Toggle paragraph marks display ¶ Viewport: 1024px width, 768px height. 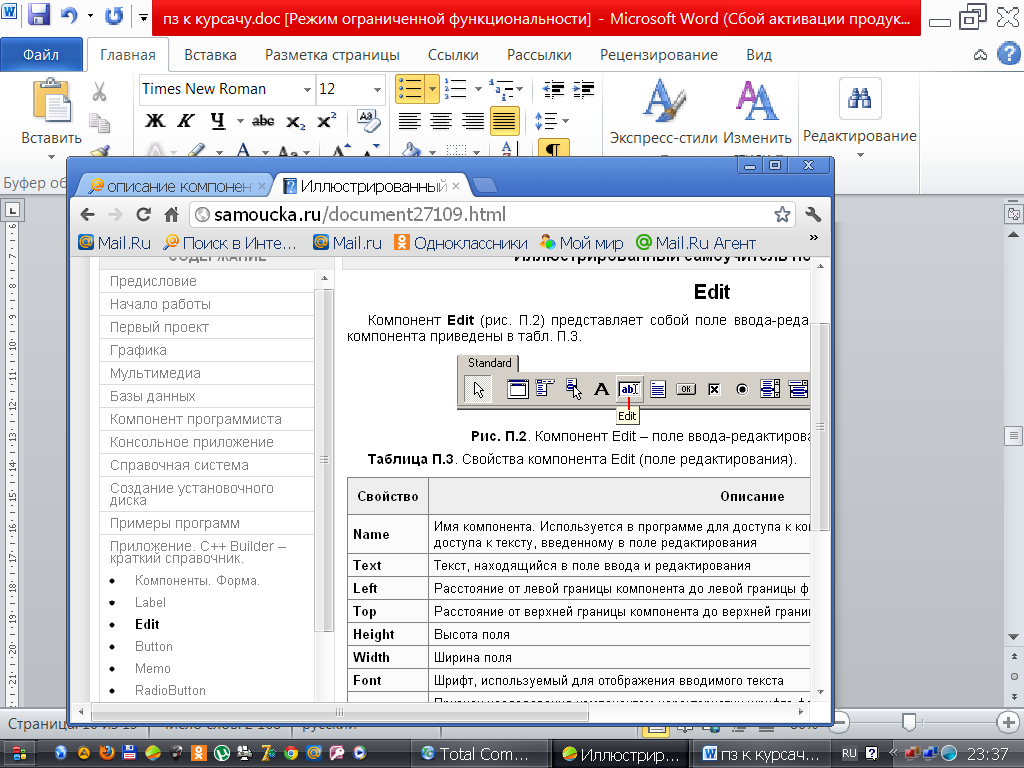coord(553,149)
